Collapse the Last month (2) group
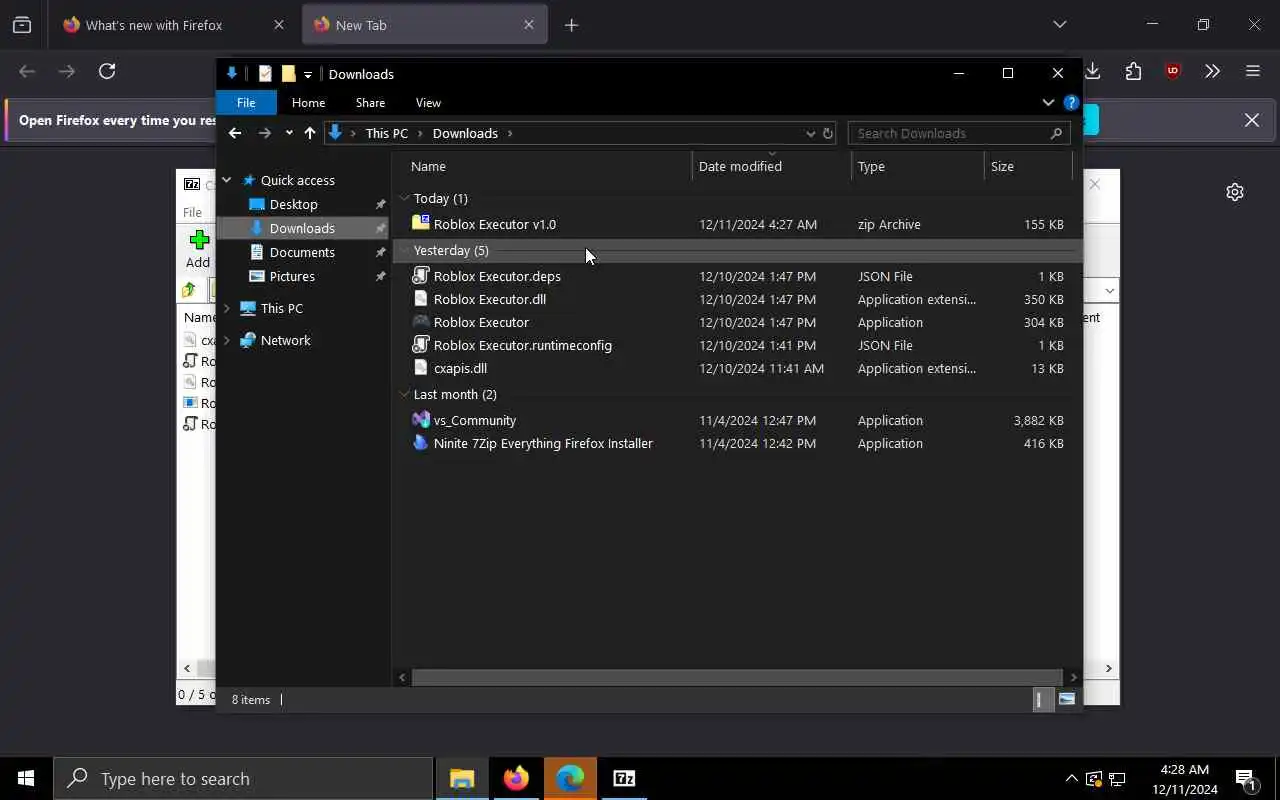The width and height of the screenshot is (1280, 800). click(404, 394)
